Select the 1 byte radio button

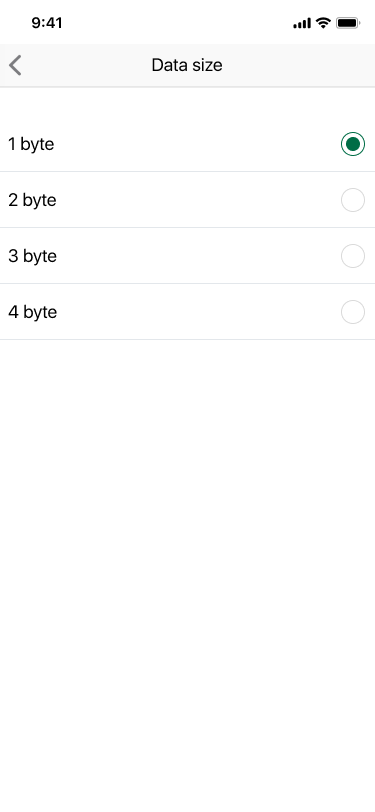point(353,144)
